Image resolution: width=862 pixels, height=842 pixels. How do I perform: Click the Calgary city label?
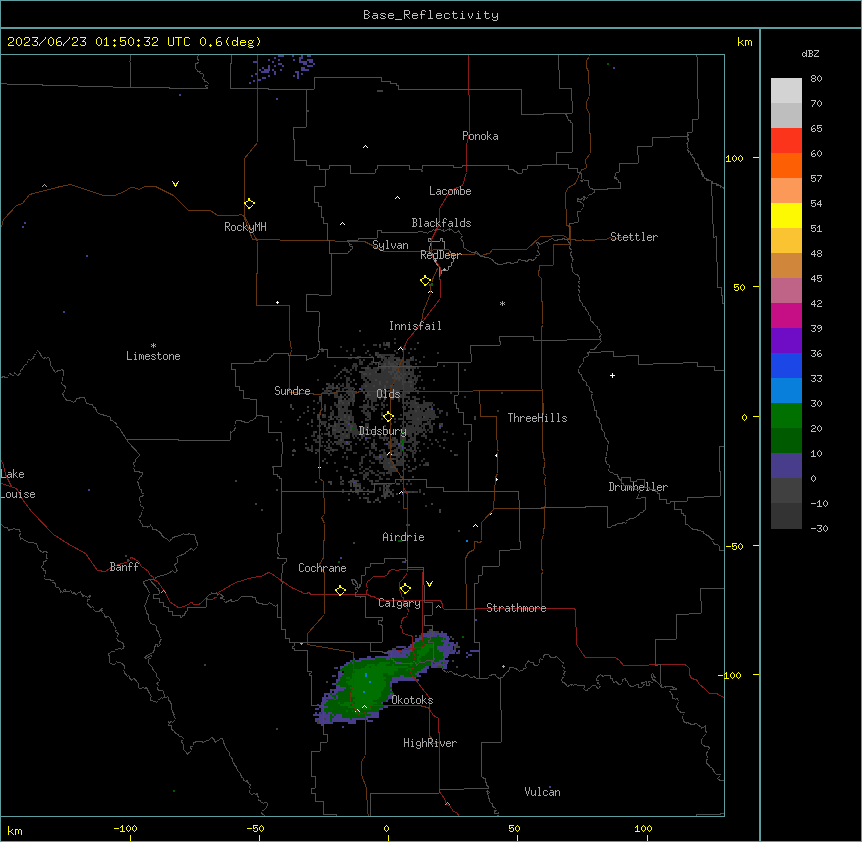pos(400,603)
